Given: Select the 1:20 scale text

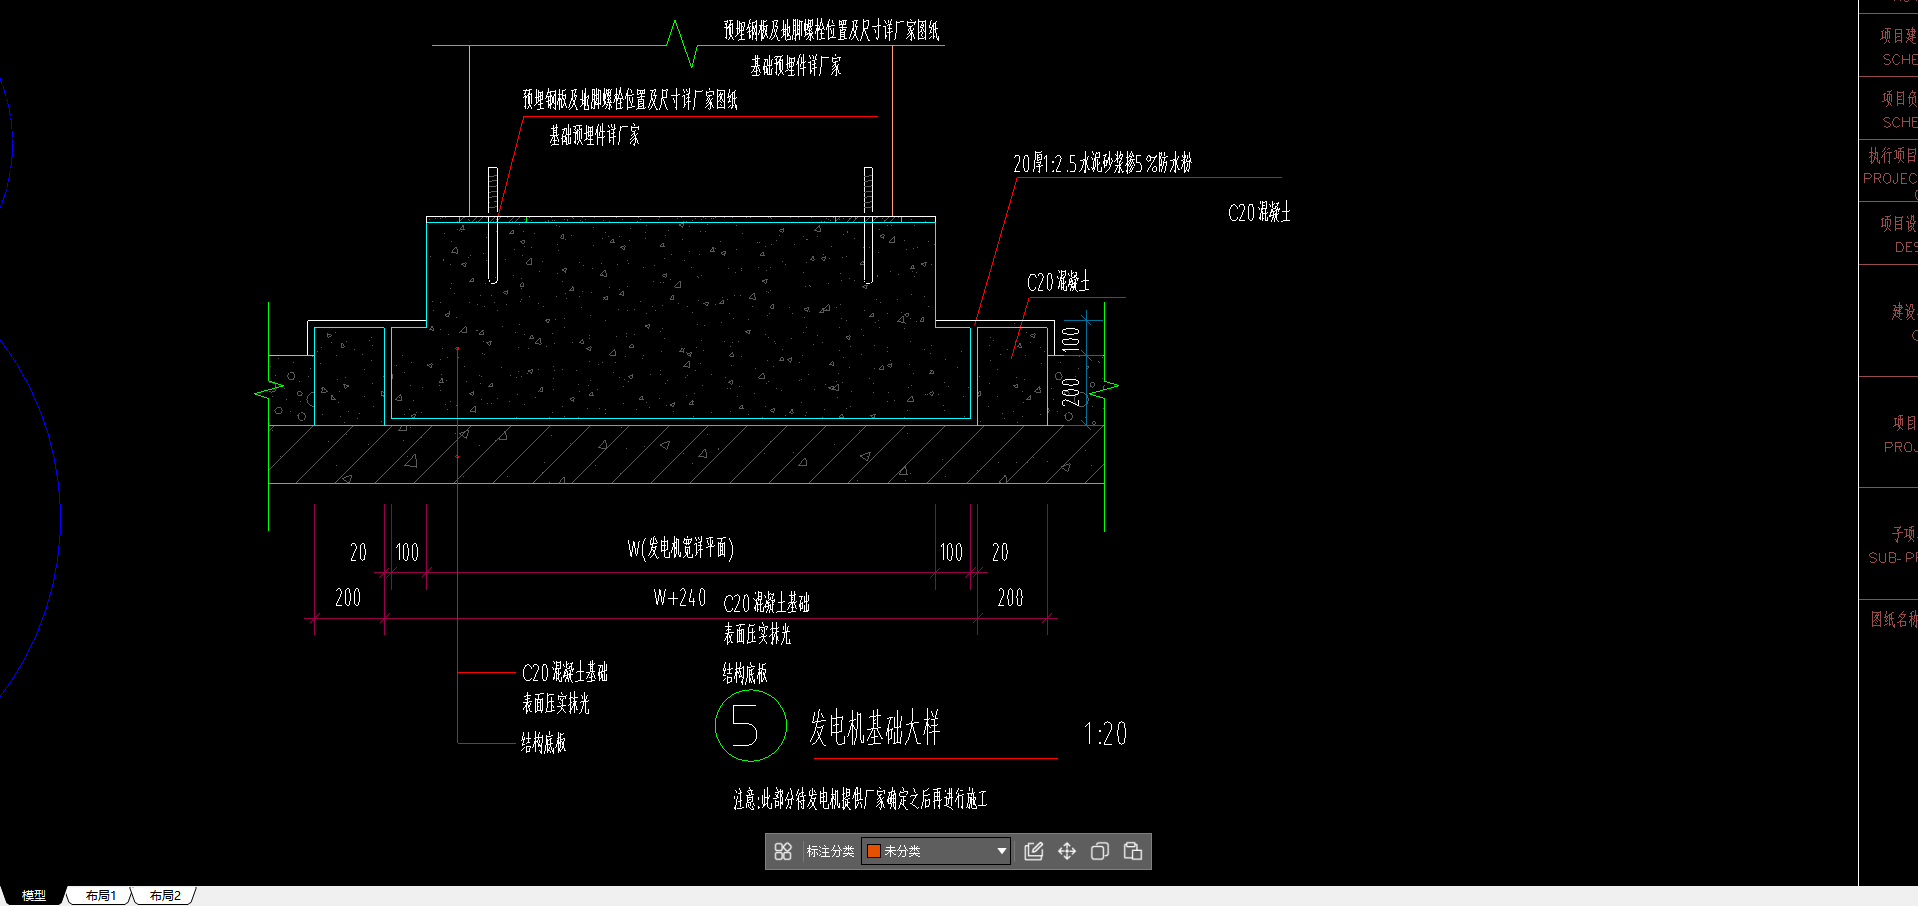Looking at the screenshot, I should click(x=1105, y=734).
